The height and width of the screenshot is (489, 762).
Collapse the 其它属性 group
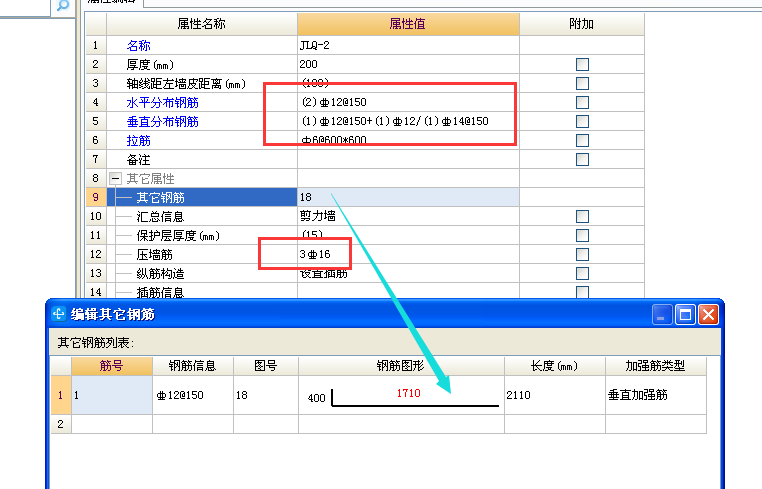(x=115, y=178)
